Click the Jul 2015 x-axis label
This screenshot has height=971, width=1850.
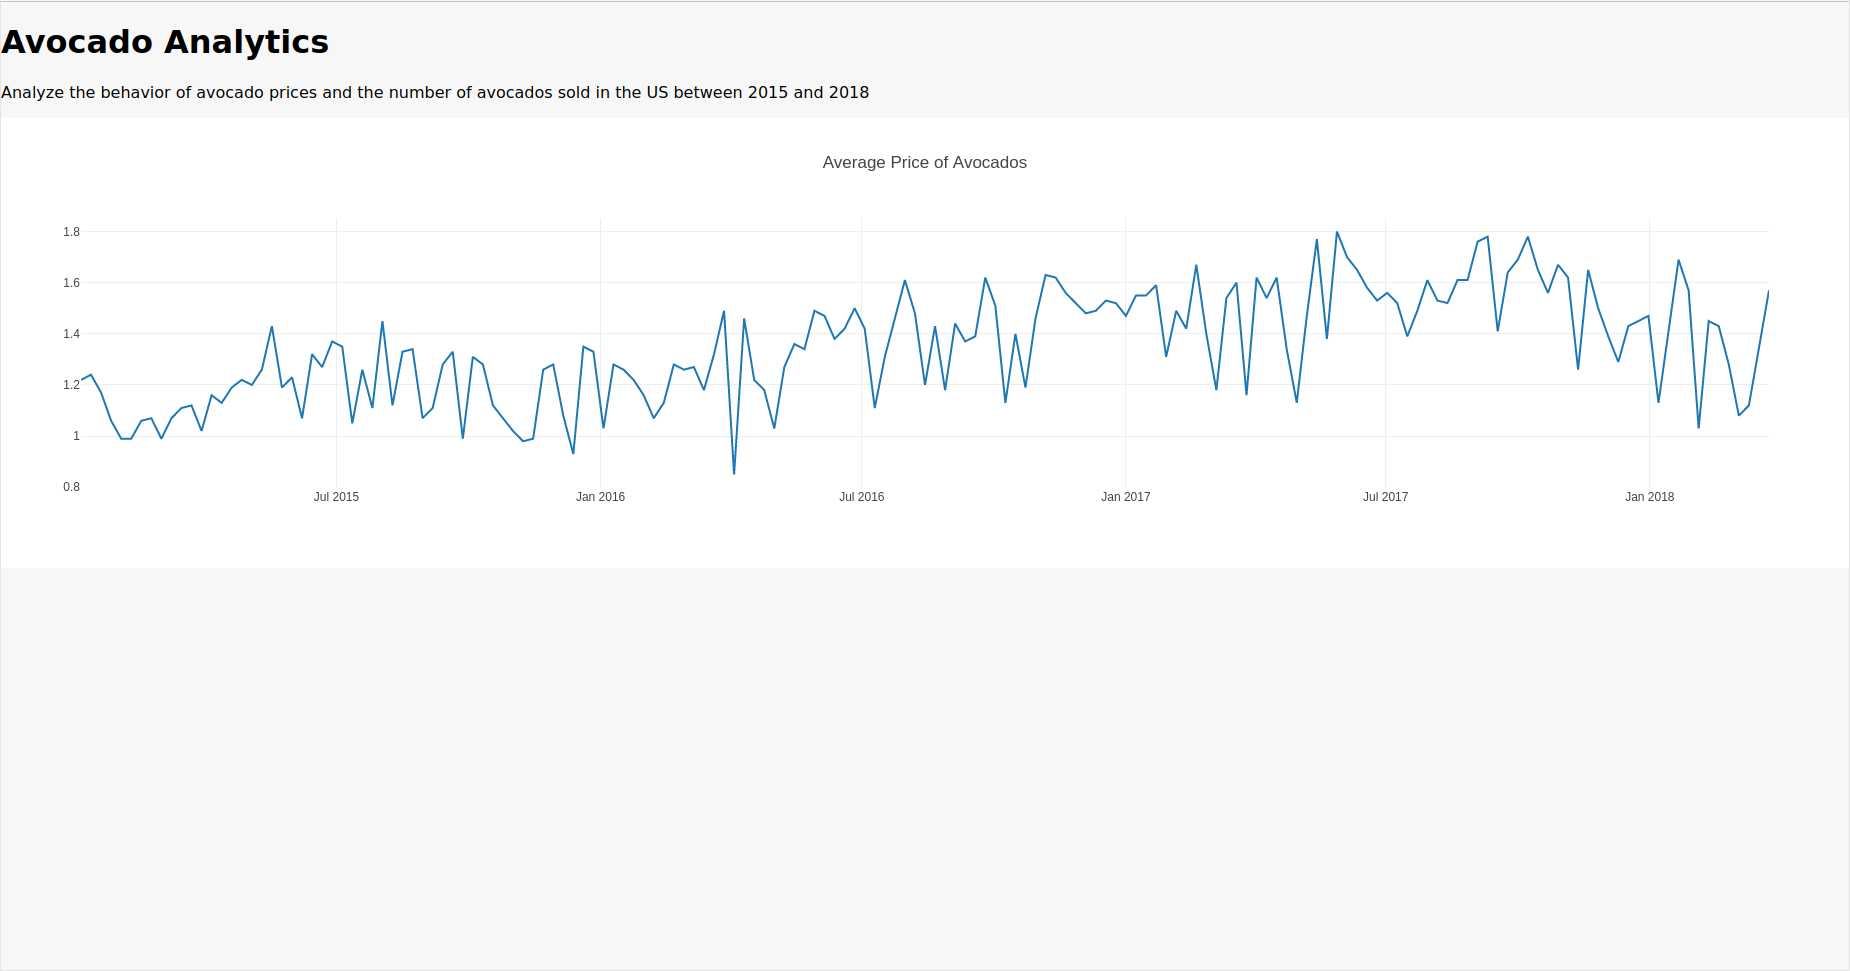(x=336, y=497)
